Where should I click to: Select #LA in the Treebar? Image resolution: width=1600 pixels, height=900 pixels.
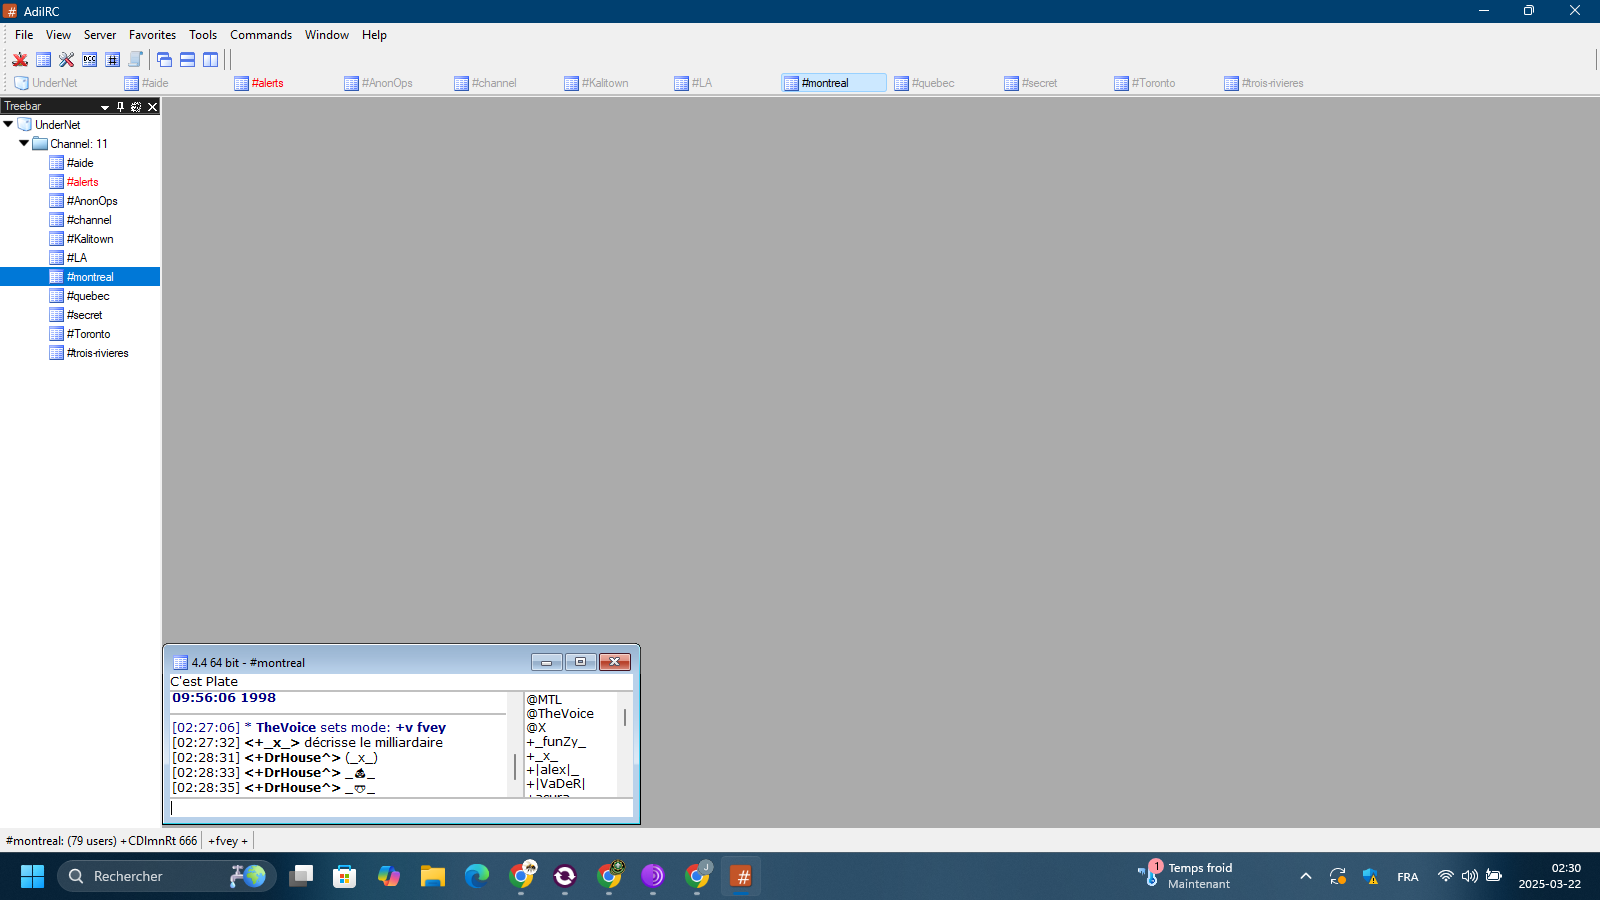coord(77,258)
